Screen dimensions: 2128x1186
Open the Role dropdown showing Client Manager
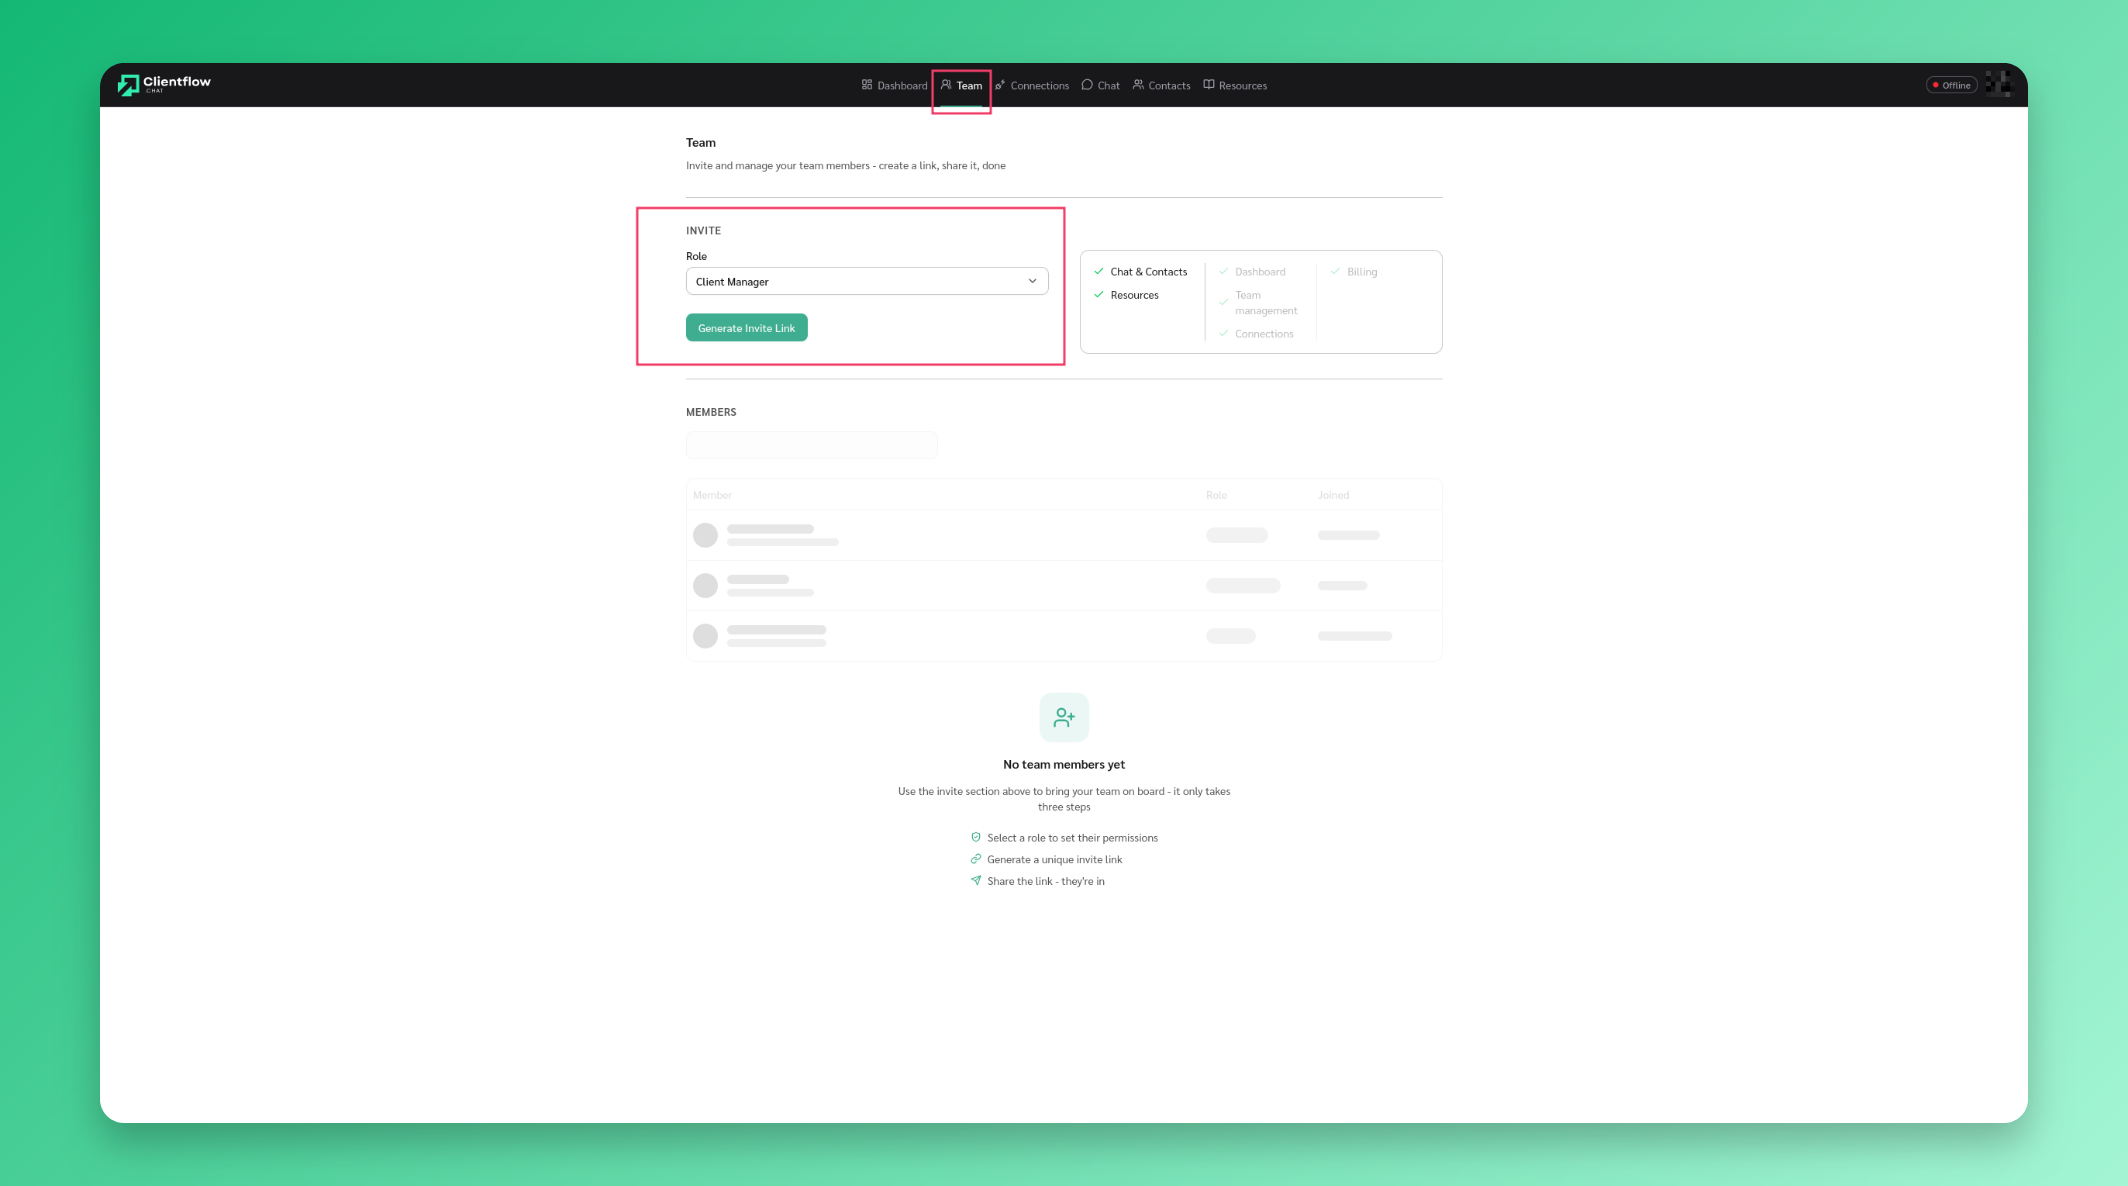point(866,281)
